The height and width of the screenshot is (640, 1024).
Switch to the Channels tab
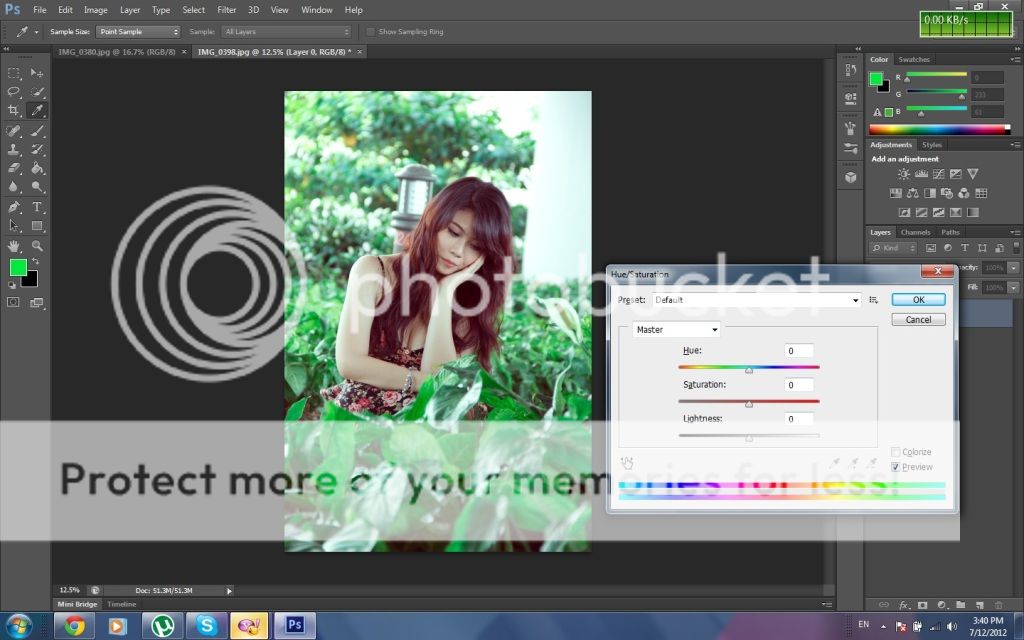(915, 232)
